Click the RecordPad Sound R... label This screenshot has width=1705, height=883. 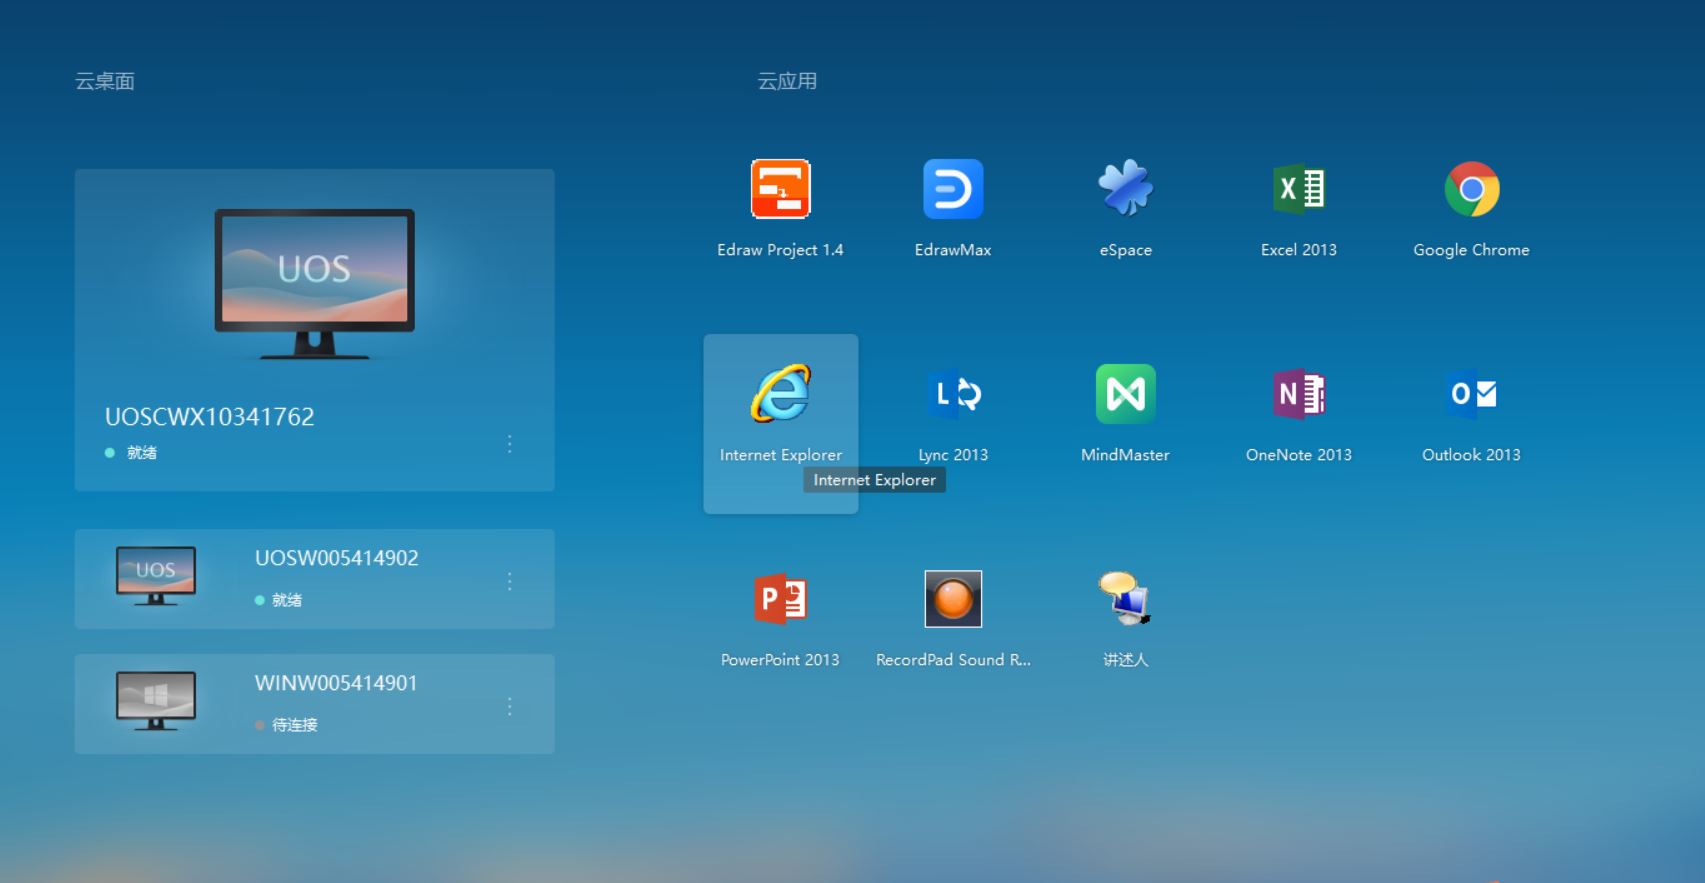(x=953, y=660)
